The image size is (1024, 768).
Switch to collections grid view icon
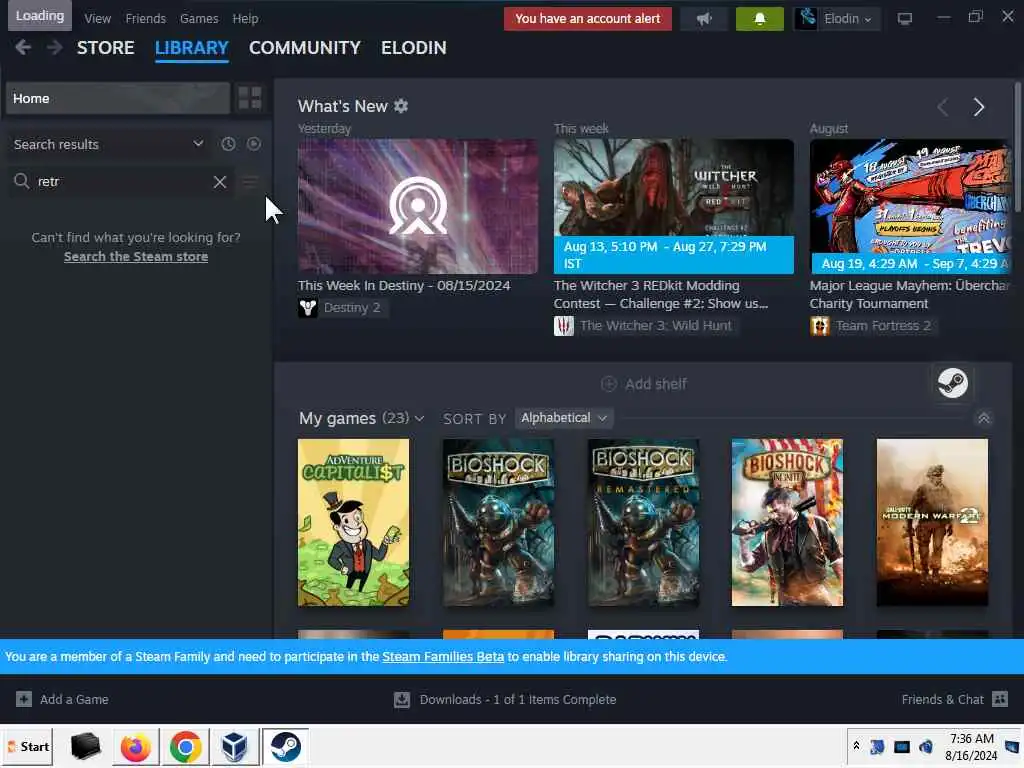(250, 98)
